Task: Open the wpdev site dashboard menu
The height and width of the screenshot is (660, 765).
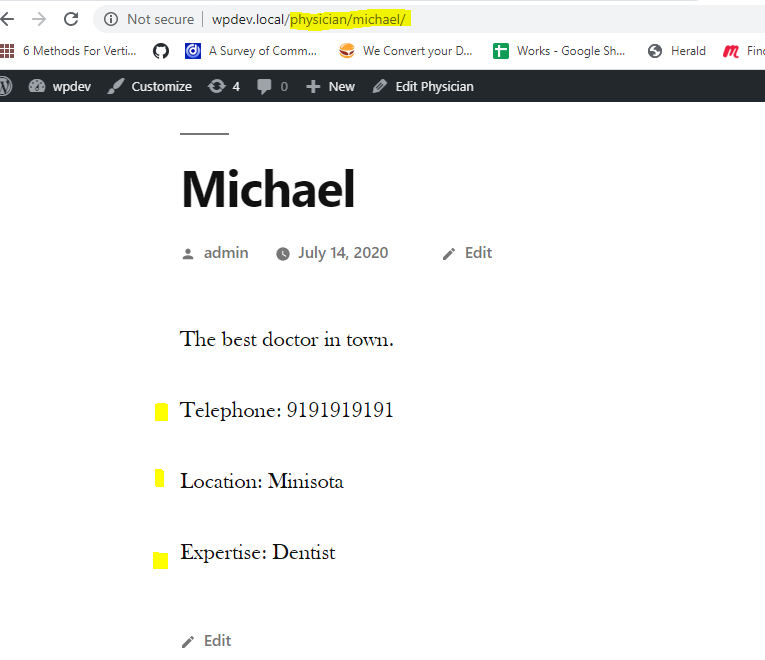Action: point(60,86)
